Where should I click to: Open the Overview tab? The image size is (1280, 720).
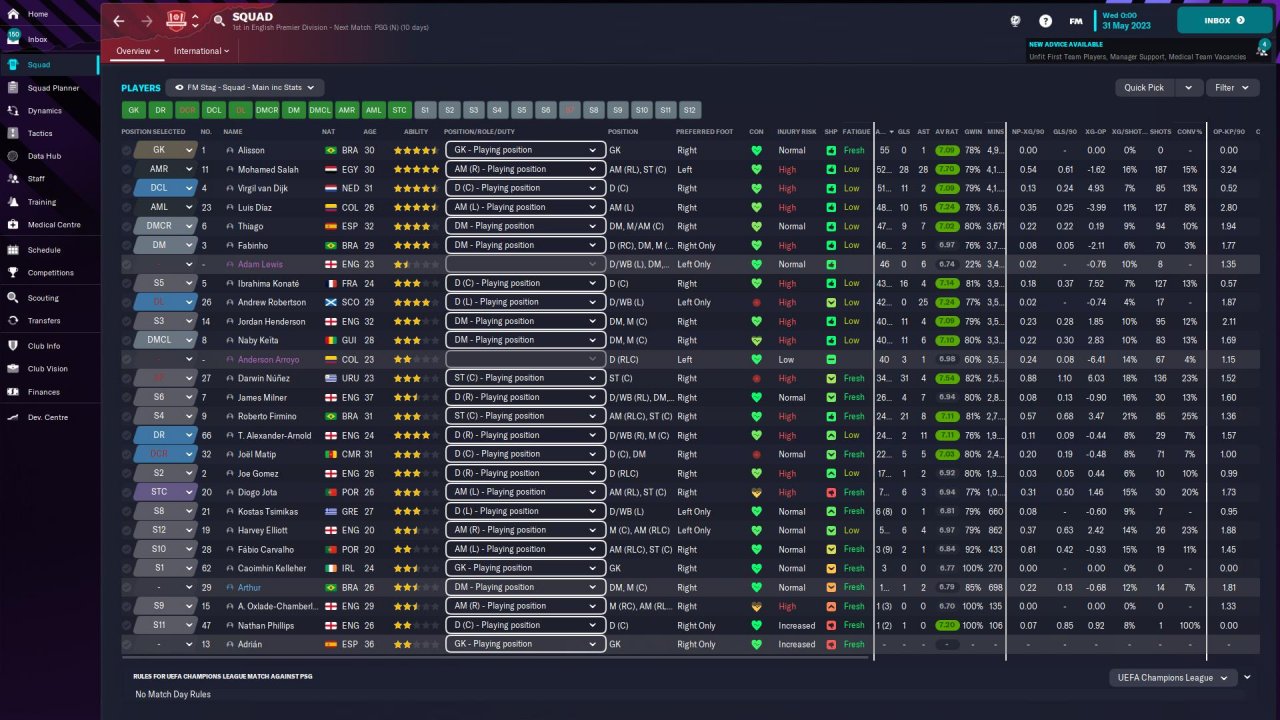pyautogui.click(x=138, y=51)
